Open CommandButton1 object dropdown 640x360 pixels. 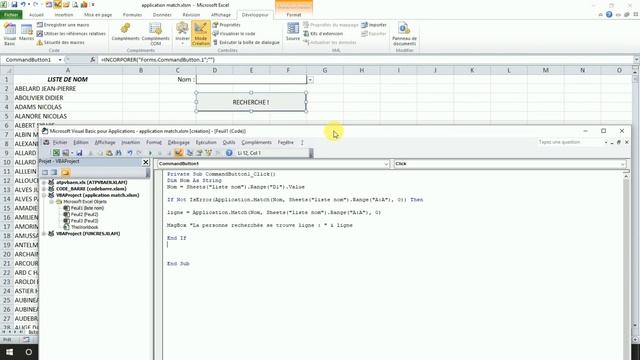[x=386, y=164]
